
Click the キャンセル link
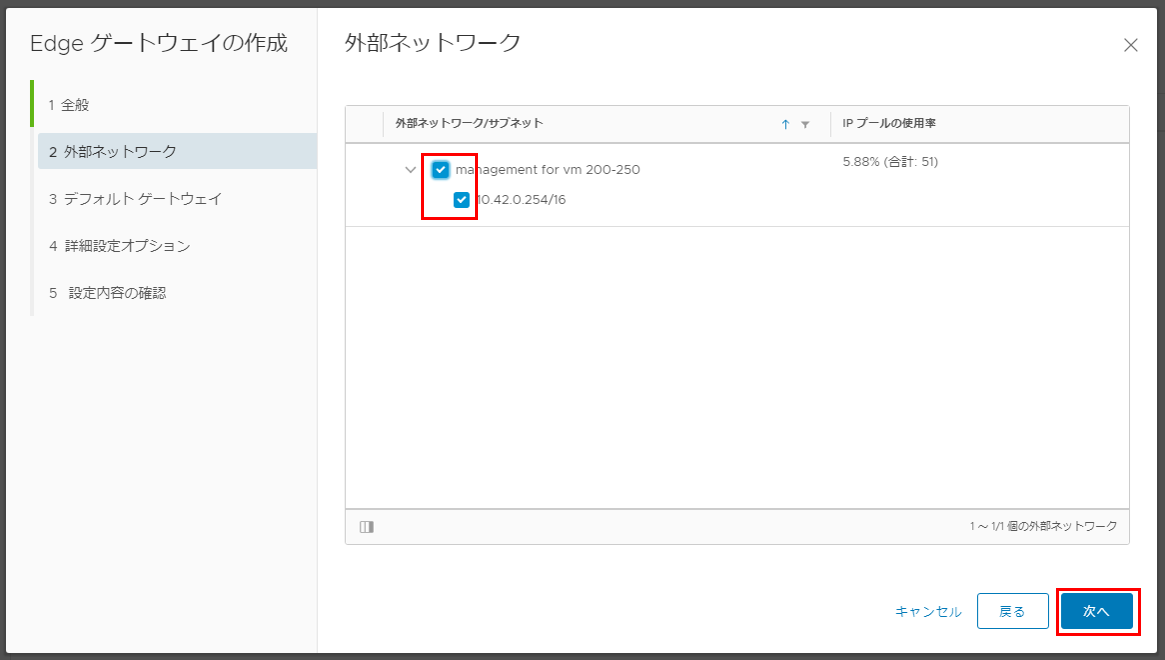[x=928, y=611]
